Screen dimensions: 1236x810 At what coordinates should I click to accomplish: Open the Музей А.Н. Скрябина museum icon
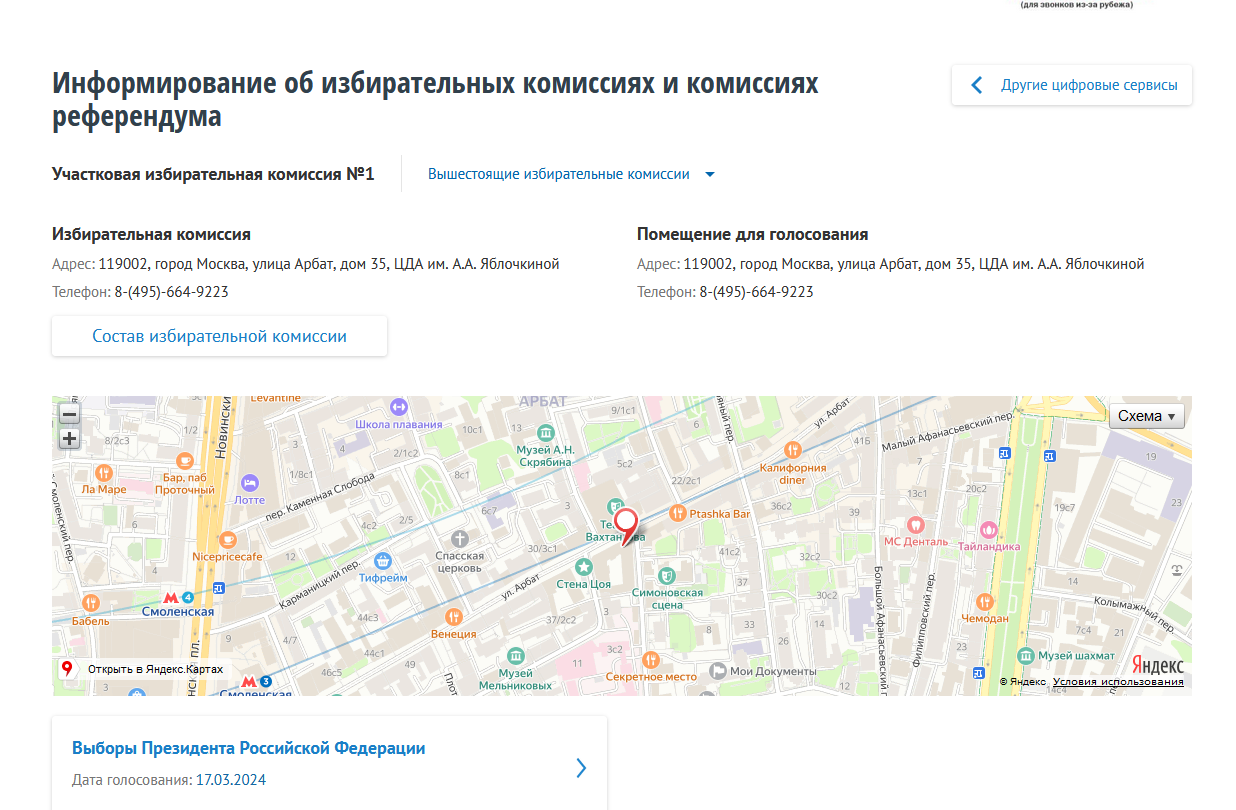click(x=545, y=433)
